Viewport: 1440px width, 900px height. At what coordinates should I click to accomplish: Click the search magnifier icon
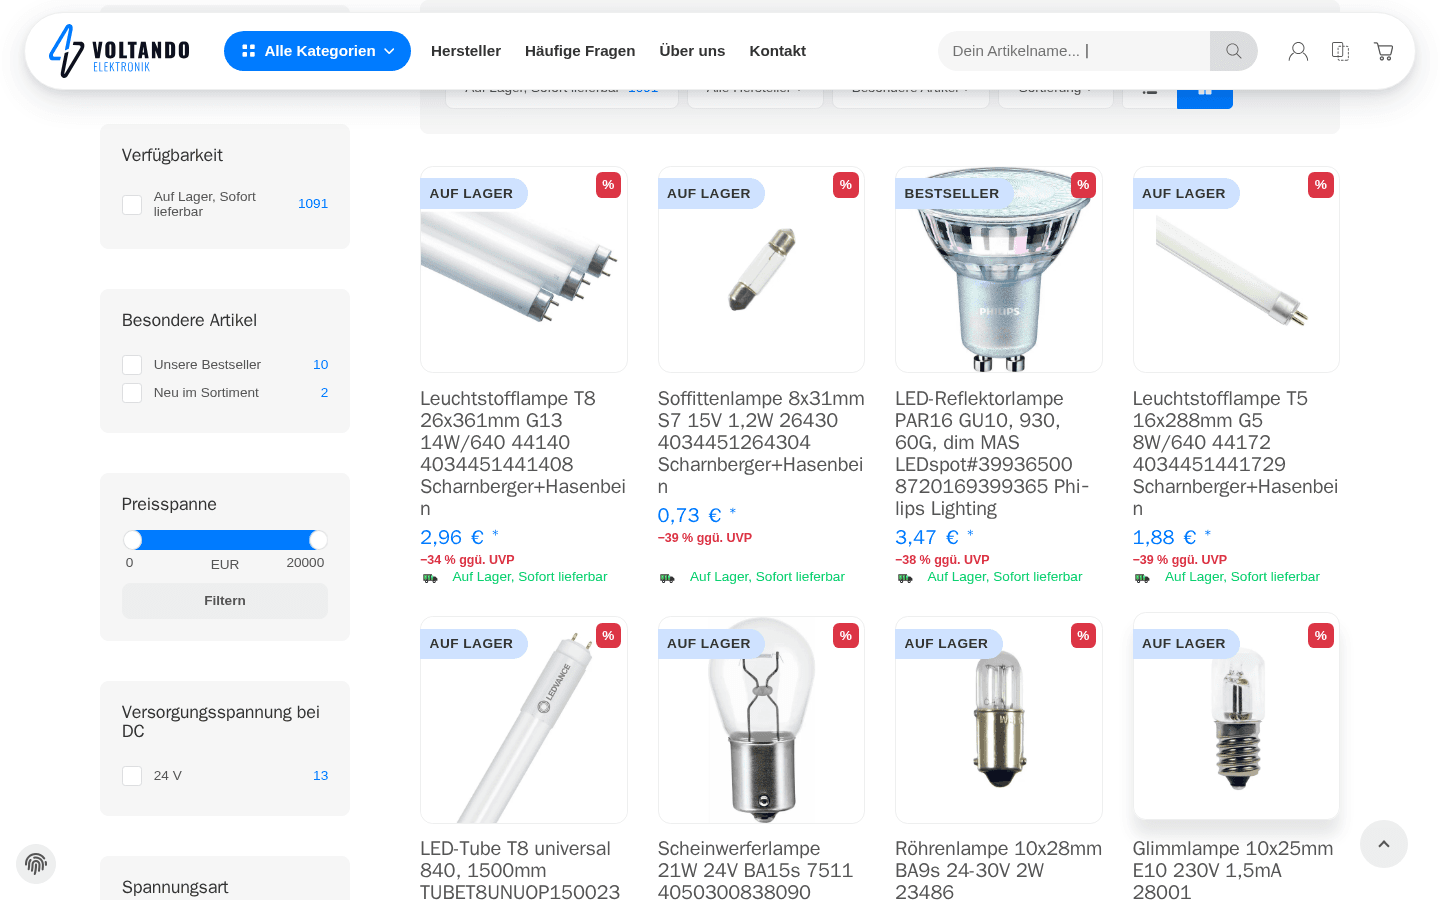pos(1233,51)
